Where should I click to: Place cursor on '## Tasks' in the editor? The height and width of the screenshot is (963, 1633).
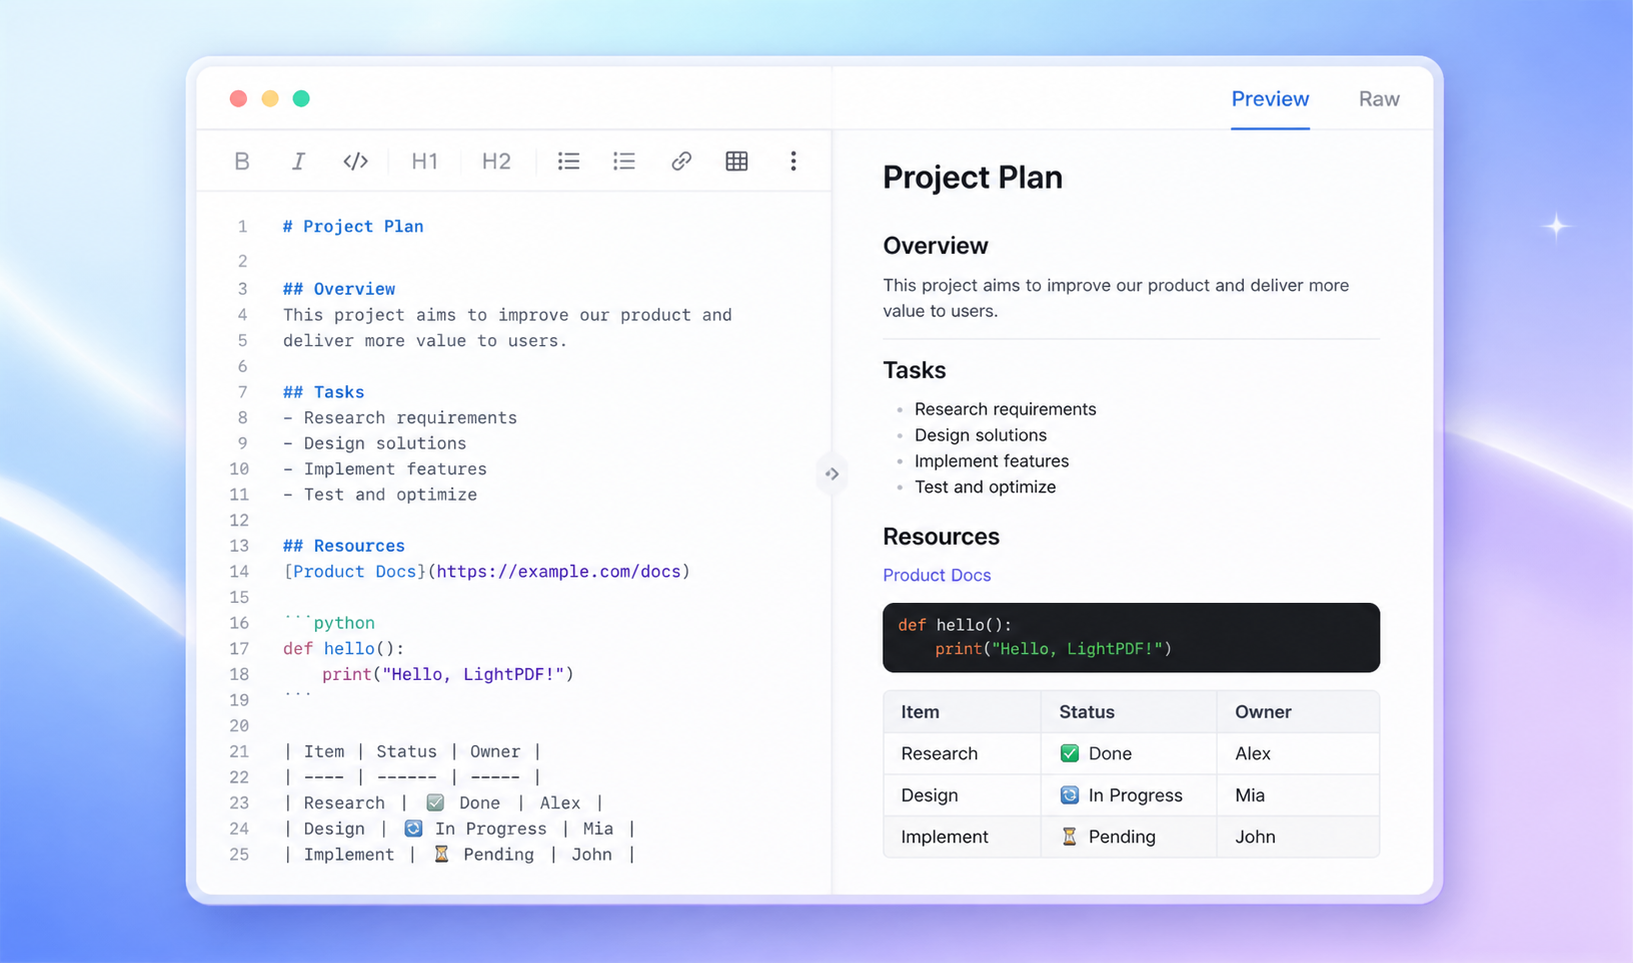pos(324,392)
